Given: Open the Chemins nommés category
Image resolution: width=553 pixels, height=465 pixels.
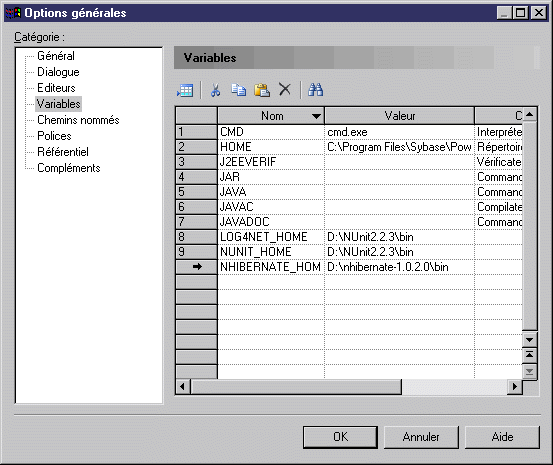Looking at the screenshot, I should [78, 120].
